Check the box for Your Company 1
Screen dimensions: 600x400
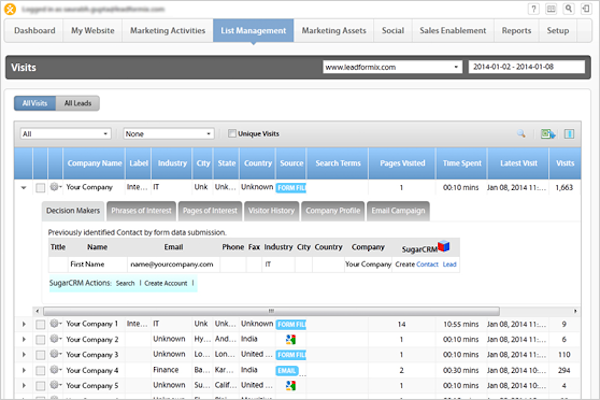click(x=40, y=324)
